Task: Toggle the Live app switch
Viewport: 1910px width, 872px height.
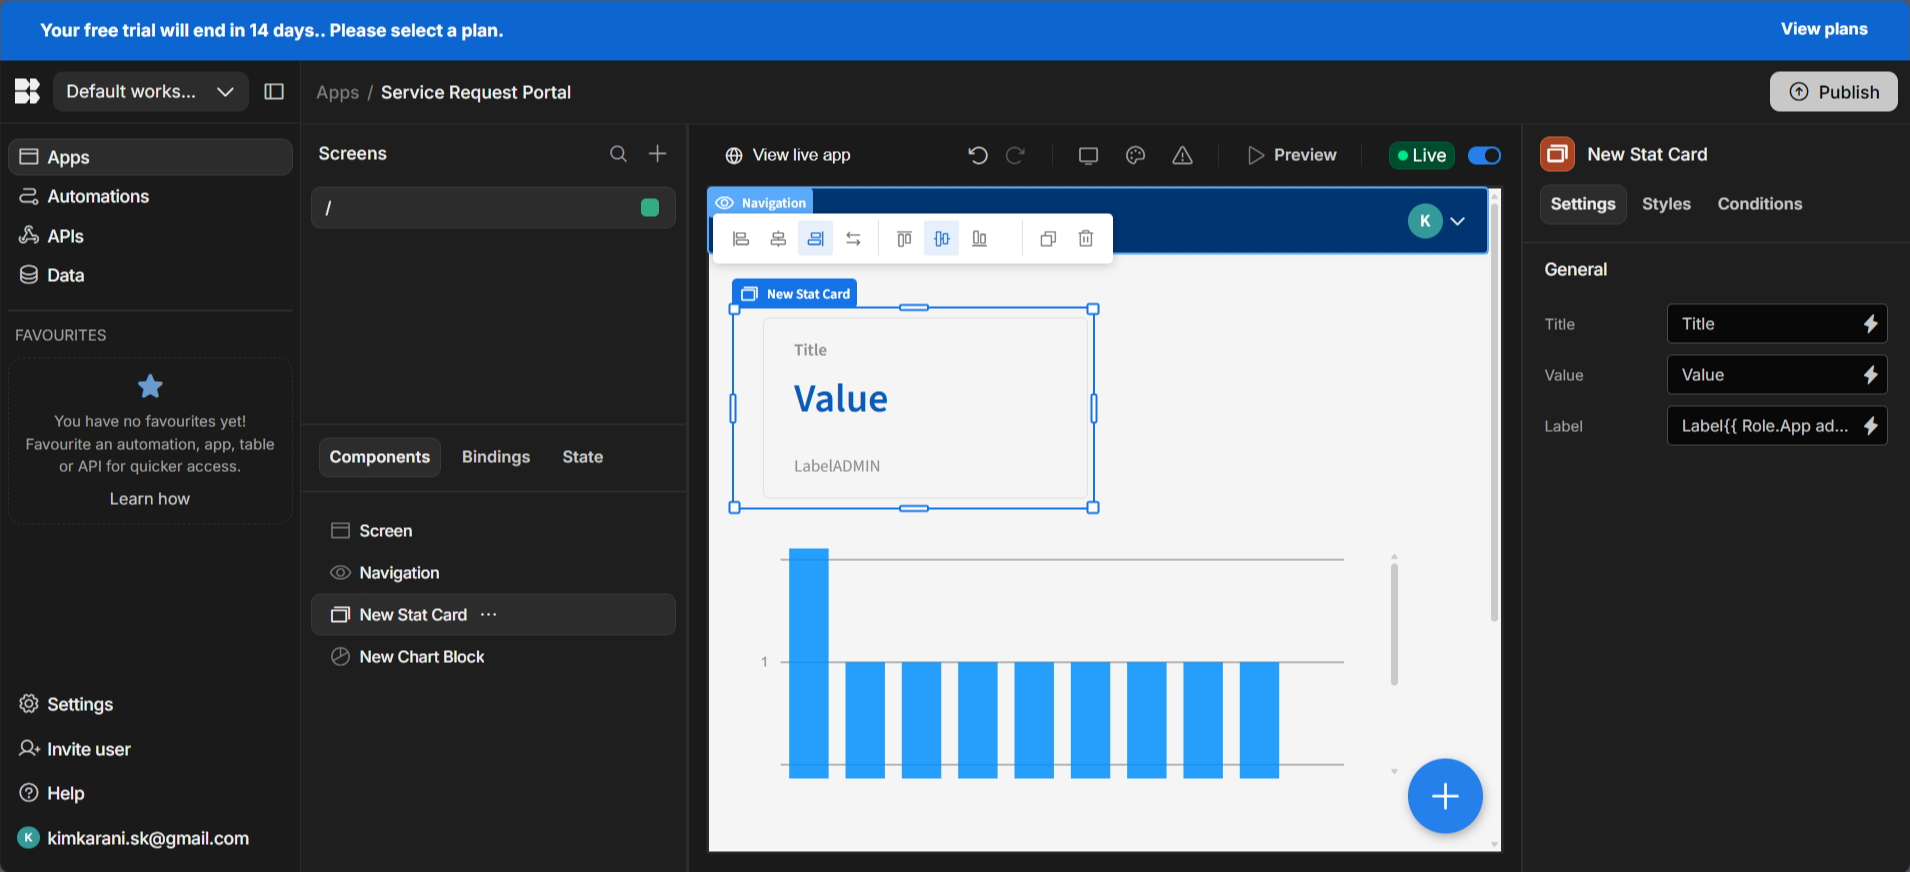Action: (x=1484, y=155)
